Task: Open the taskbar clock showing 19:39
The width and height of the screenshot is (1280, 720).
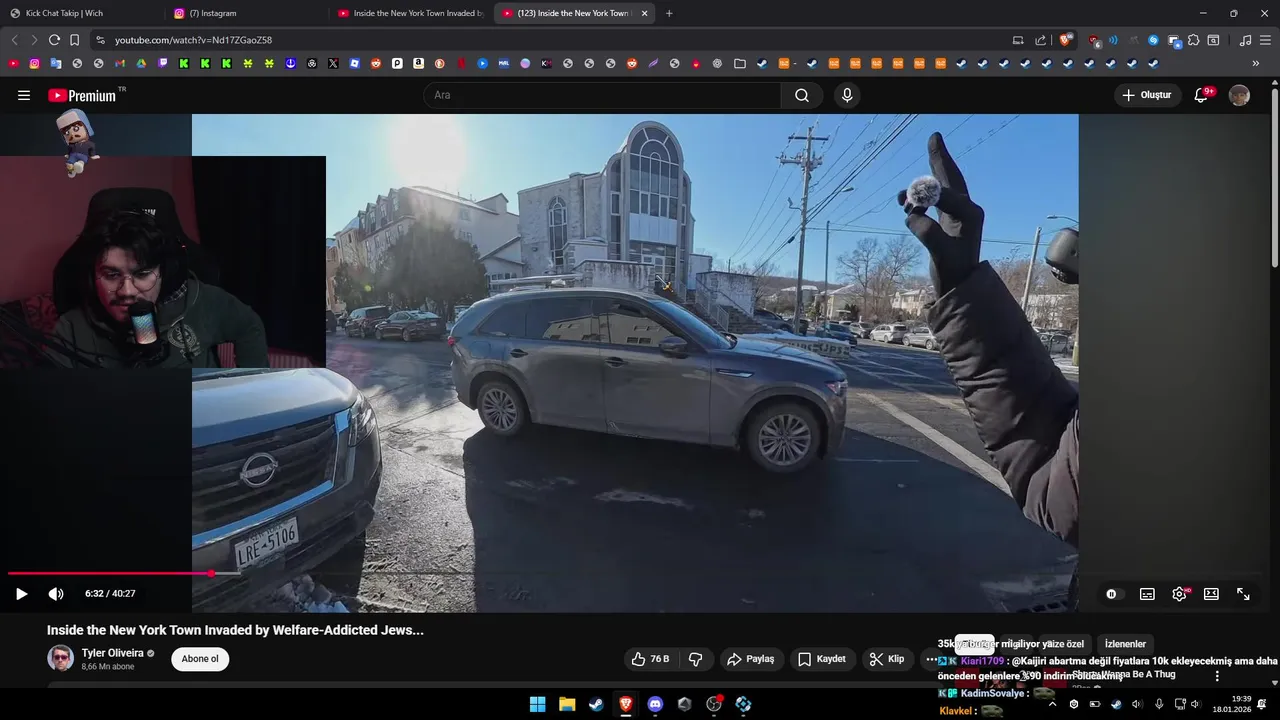Action: pyautogui.click(x=1232, y=704)
